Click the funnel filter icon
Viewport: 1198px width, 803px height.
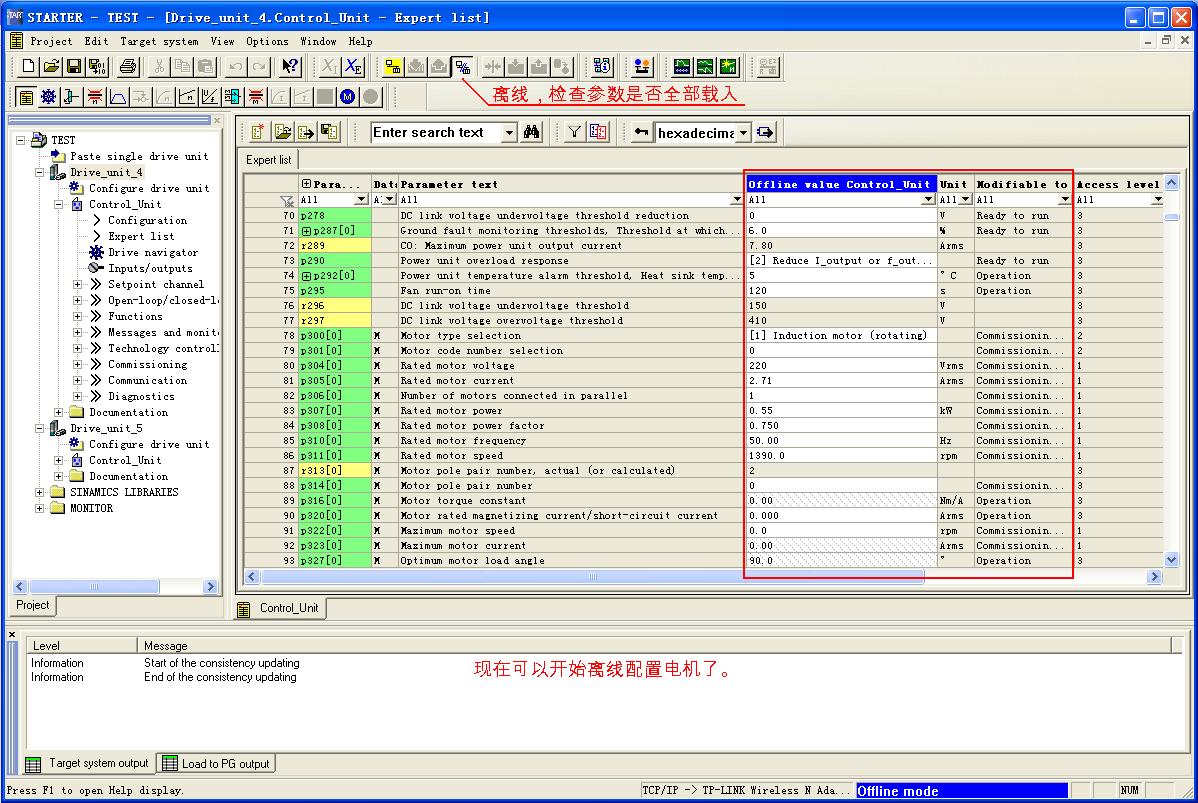point(575,132)
